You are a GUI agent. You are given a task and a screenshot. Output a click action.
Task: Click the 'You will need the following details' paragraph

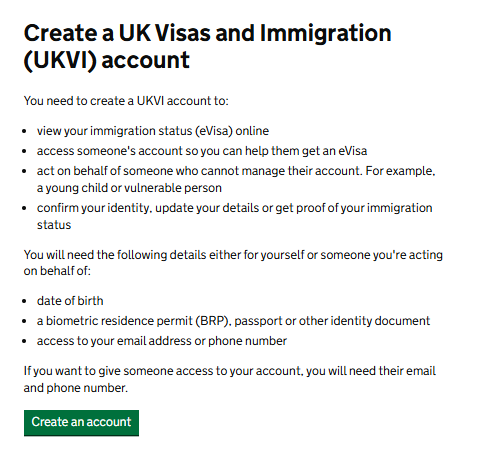233,263
